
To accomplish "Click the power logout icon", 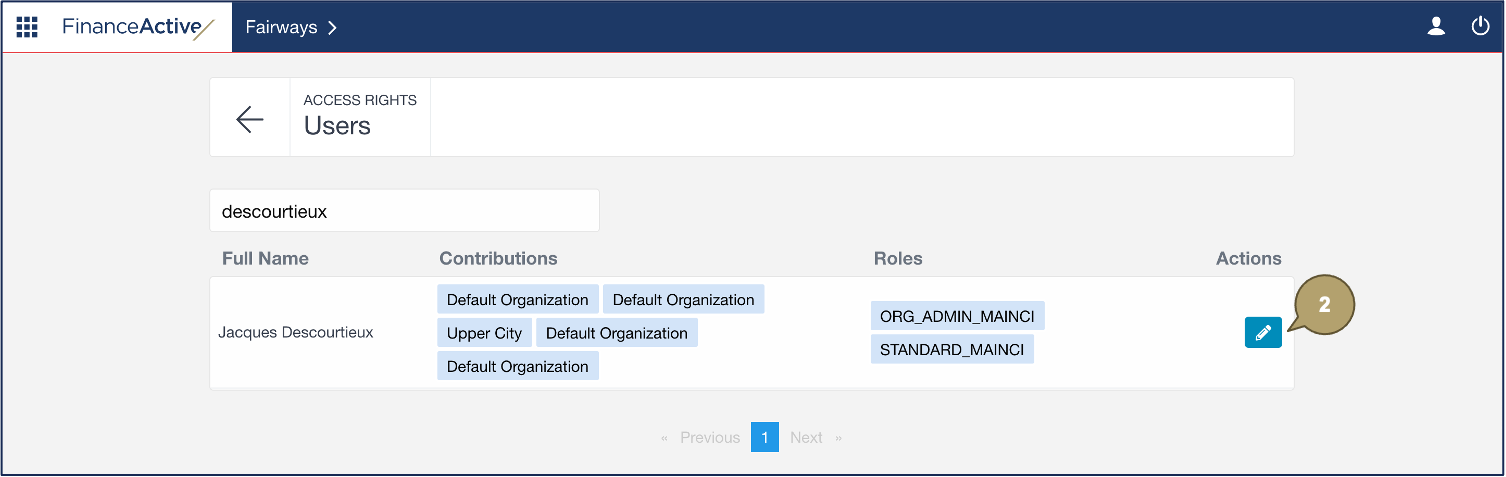I will coord(1480,27).
